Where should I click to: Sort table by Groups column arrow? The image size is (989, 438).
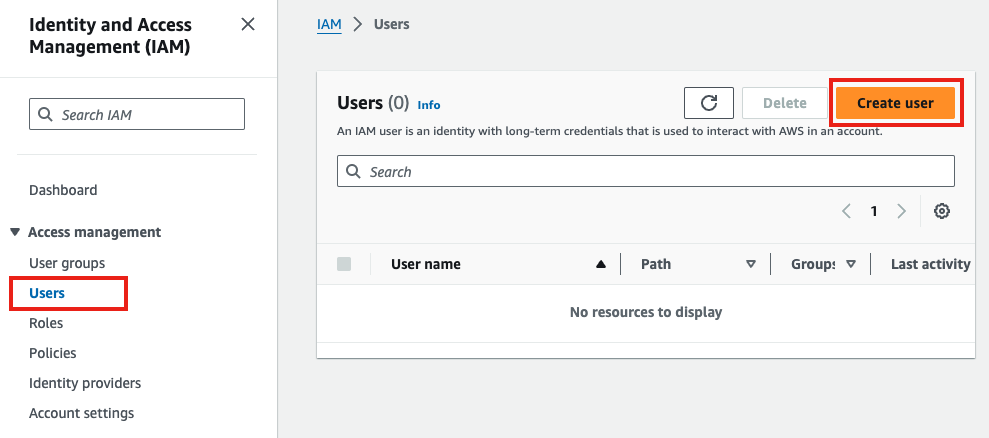(x=851, y=264)
